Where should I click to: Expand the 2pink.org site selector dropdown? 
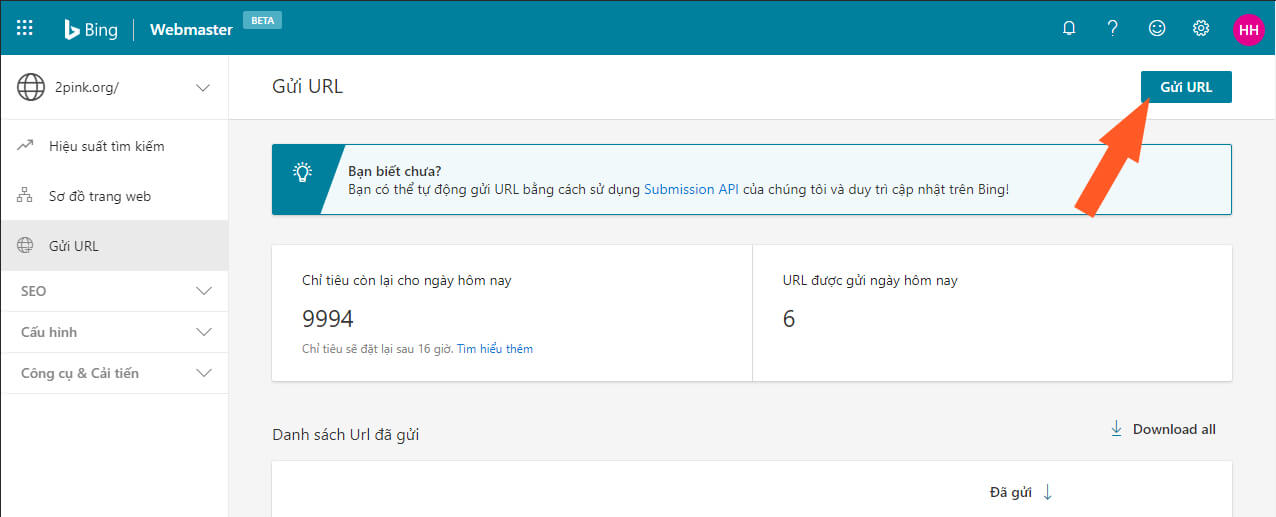click(203, 88)
